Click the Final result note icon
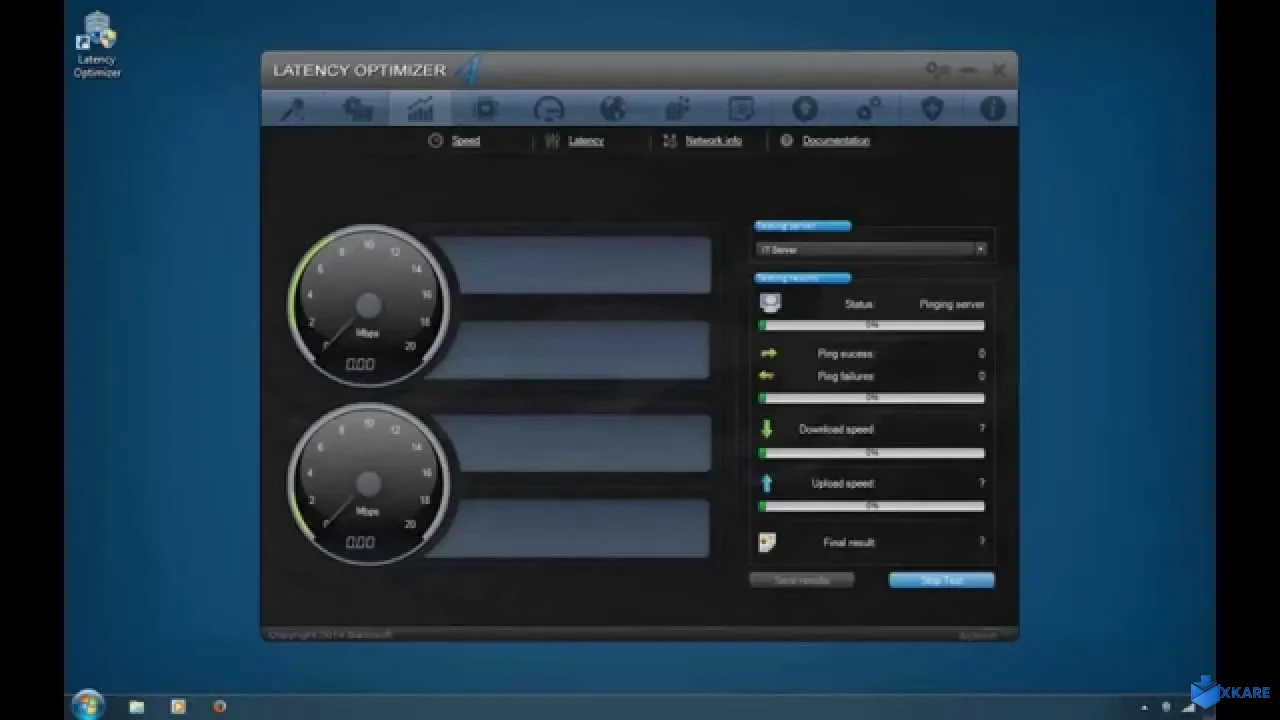 tap(767, 542)
